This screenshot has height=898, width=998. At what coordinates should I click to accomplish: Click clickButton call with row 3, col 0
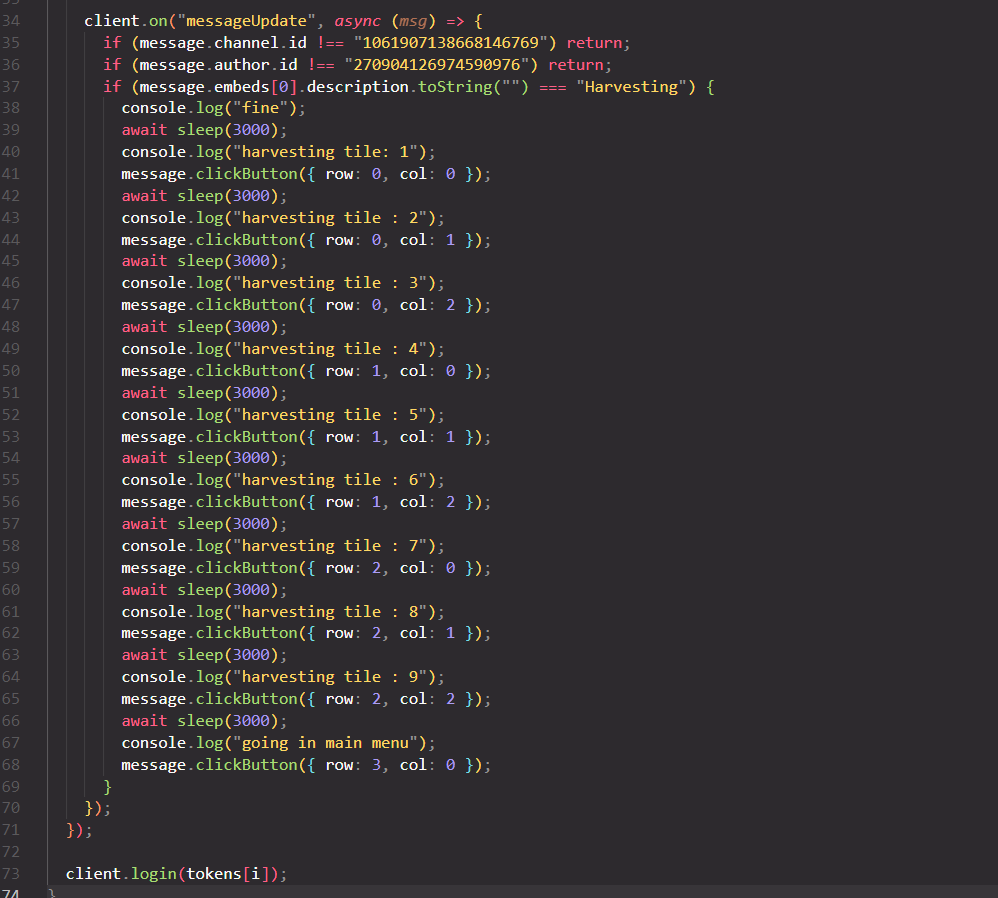tap(306, 765)
